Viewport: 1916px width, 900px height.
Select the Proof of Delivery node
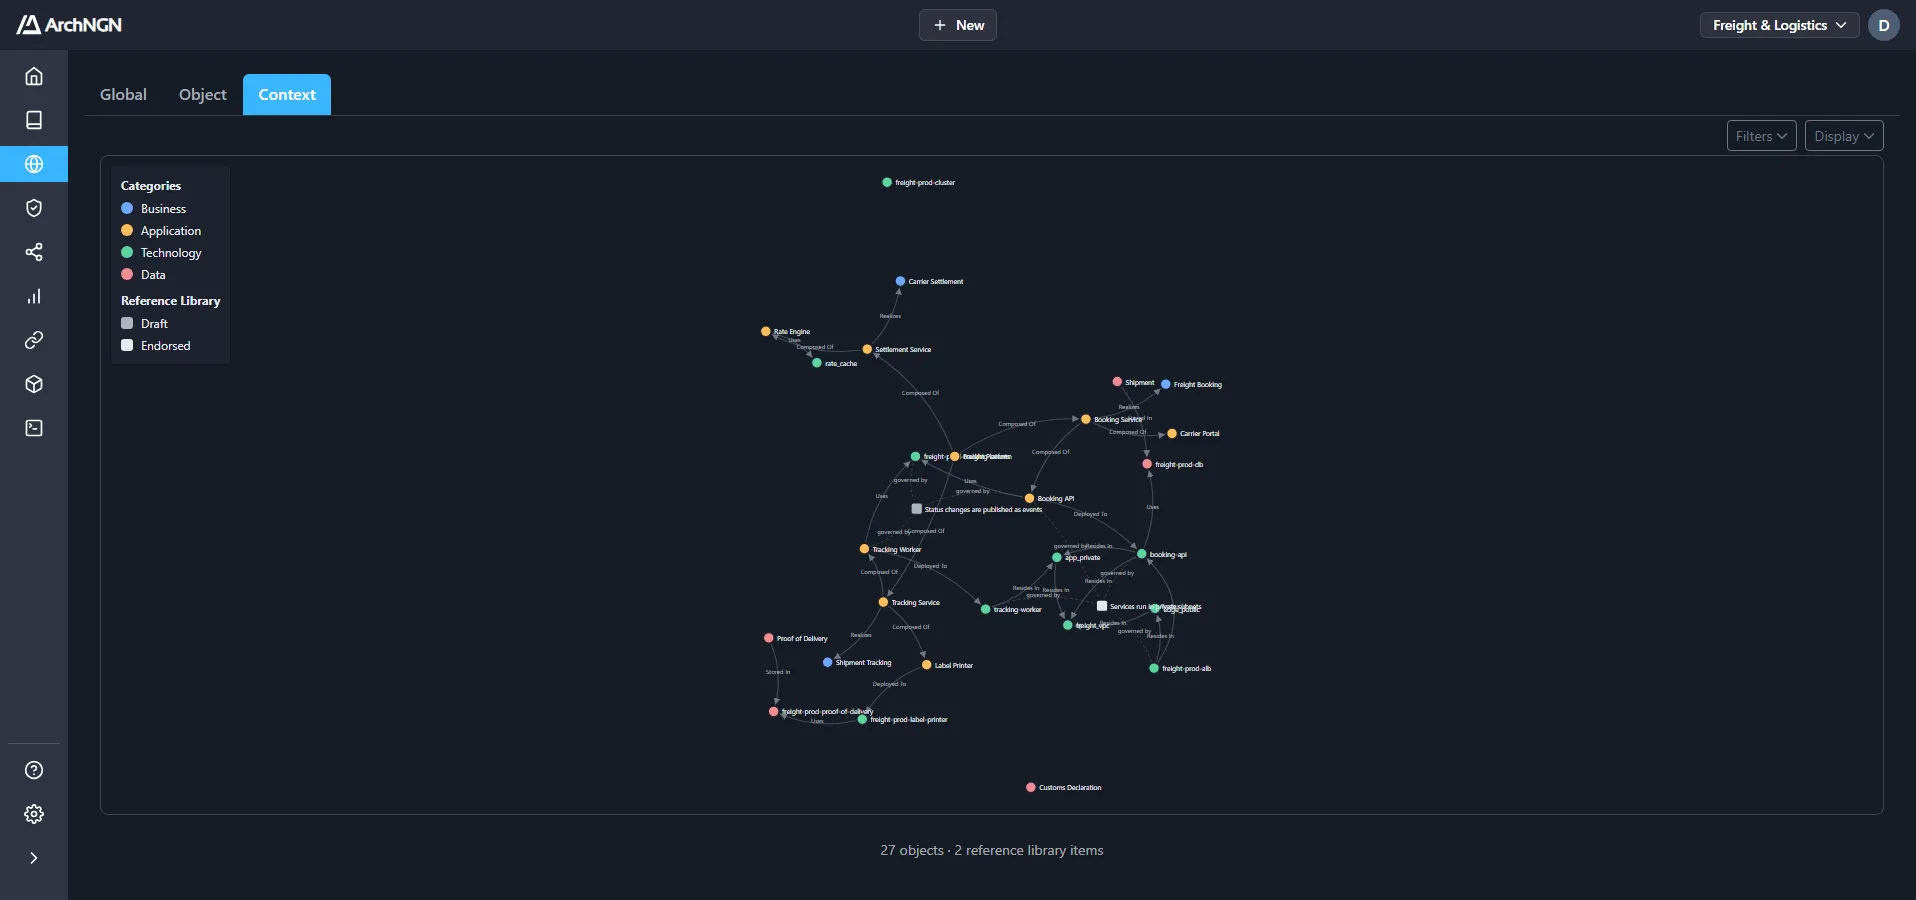(769, 638)
